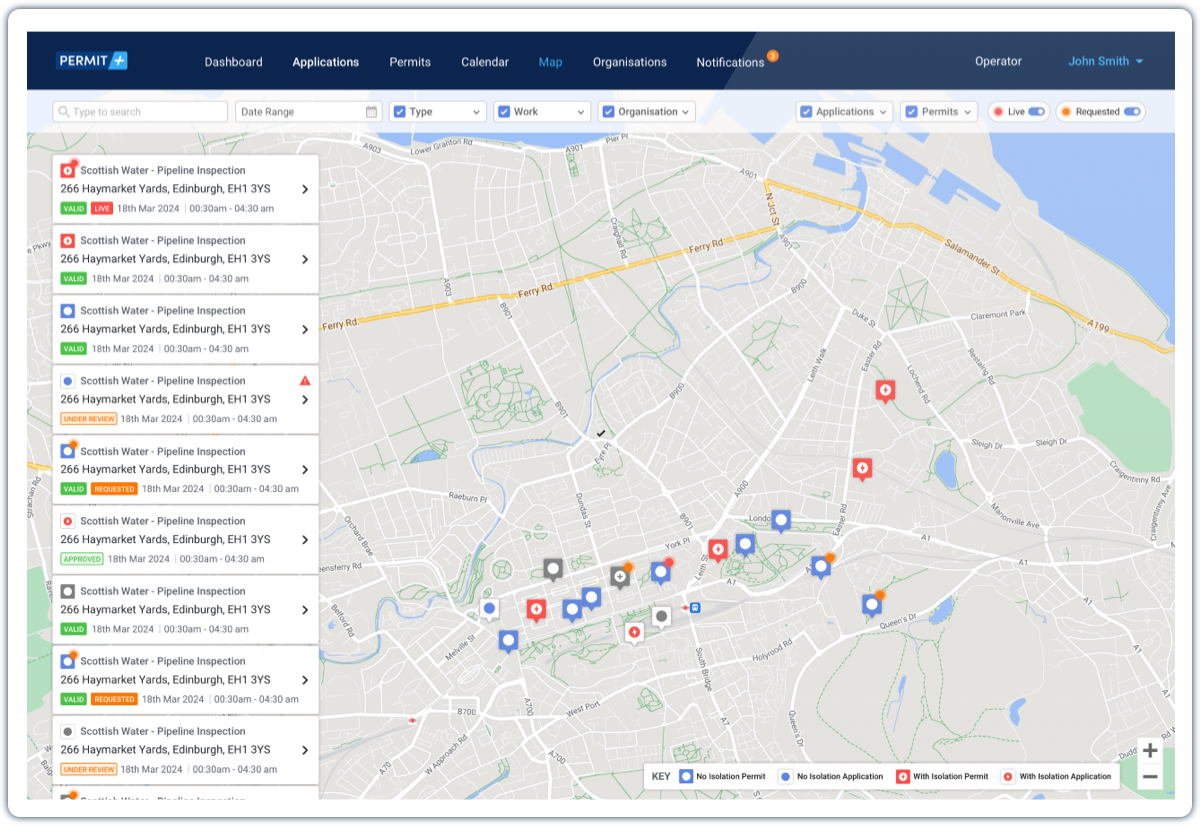Select the red isolation marker beside Leith St
This screenshot has width=1200, height=826.
coord(717,550)
